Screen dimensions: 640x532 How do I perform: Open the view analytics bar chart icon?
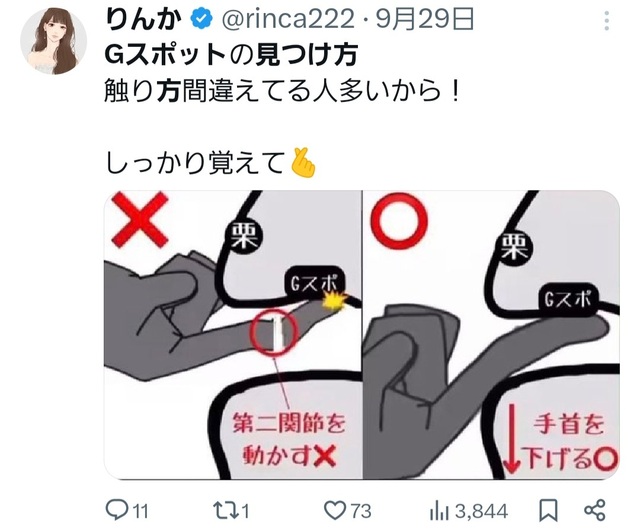(x=440, y=512)
